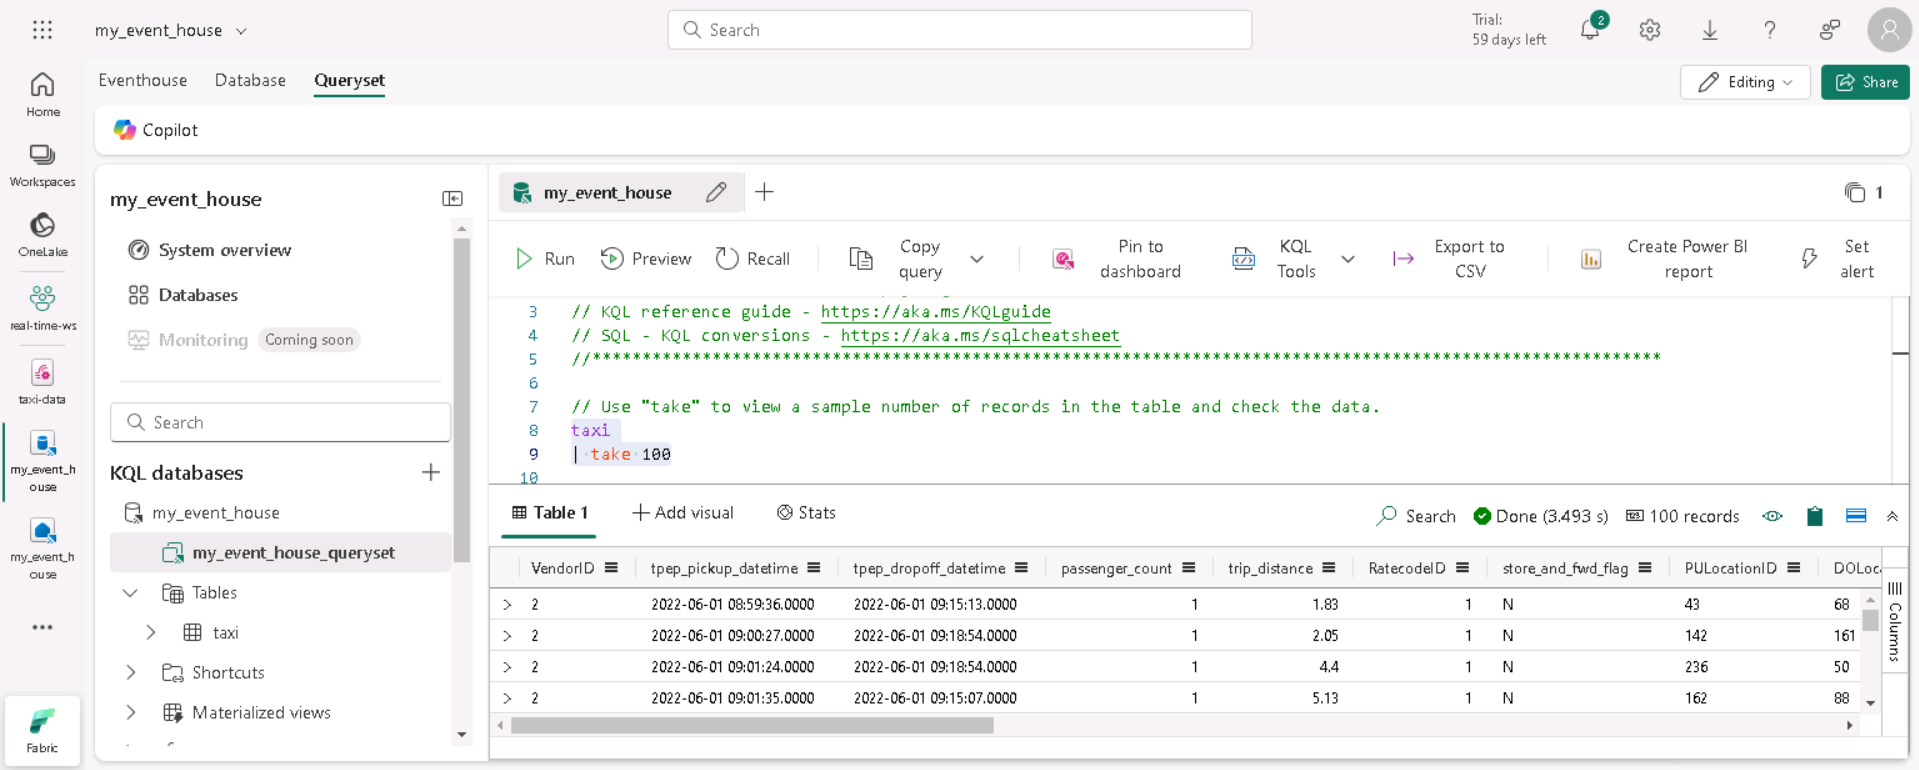
Task: Open Databases in explorer
Action: pyautogui.click(x=183, y=295)
